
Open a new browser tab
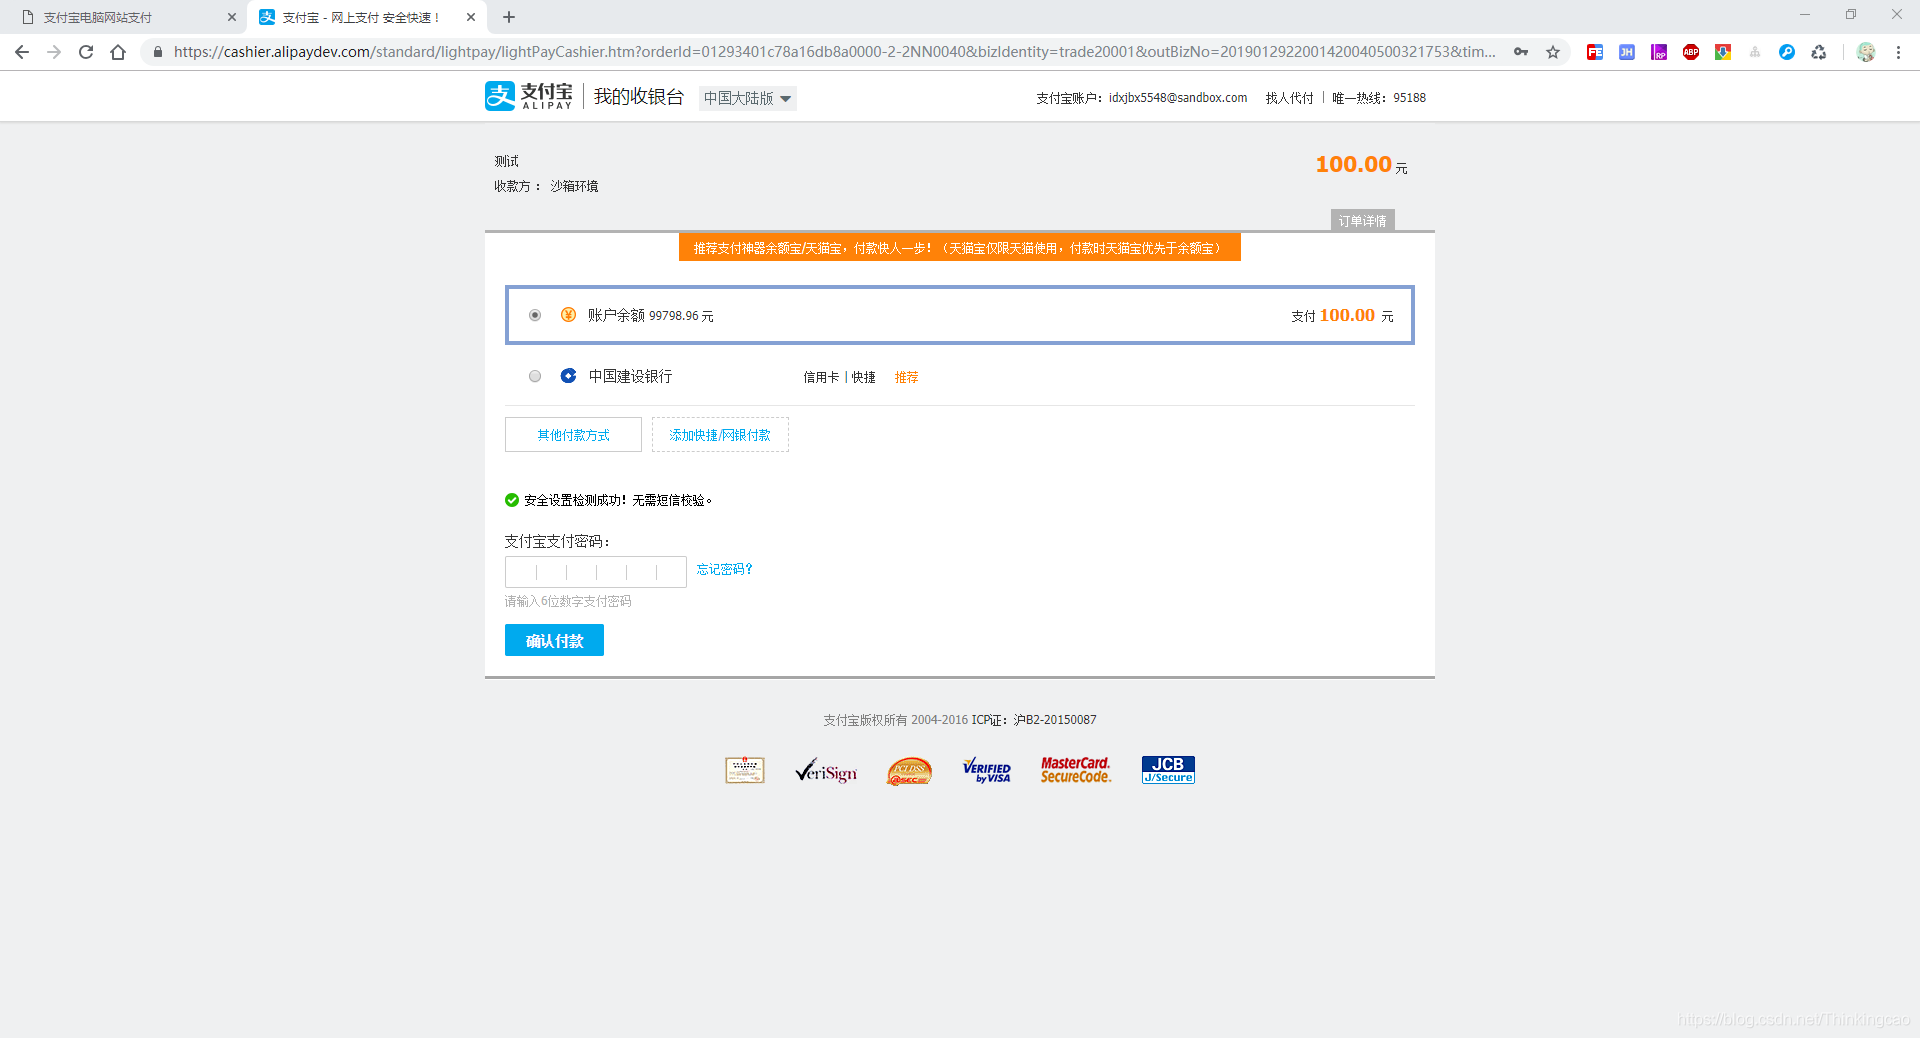pos(509,17)
